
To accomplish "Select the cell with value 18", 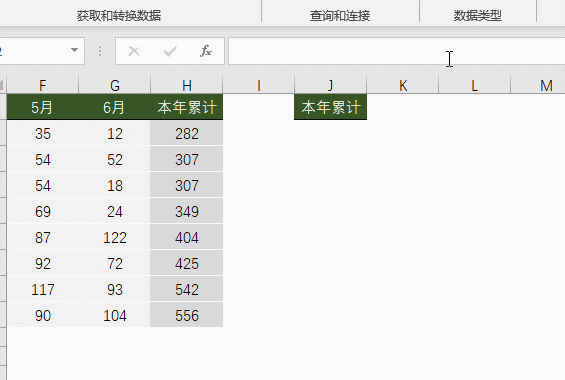I will tap(115, 185).
